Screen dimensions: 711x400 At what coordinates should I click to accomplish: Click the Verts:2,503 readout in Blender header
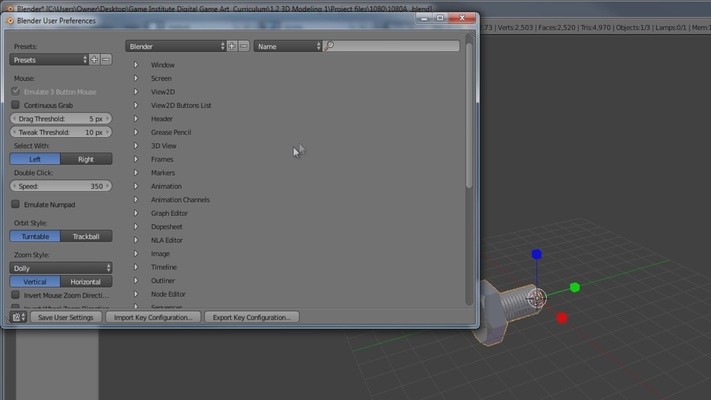[515, 28]
